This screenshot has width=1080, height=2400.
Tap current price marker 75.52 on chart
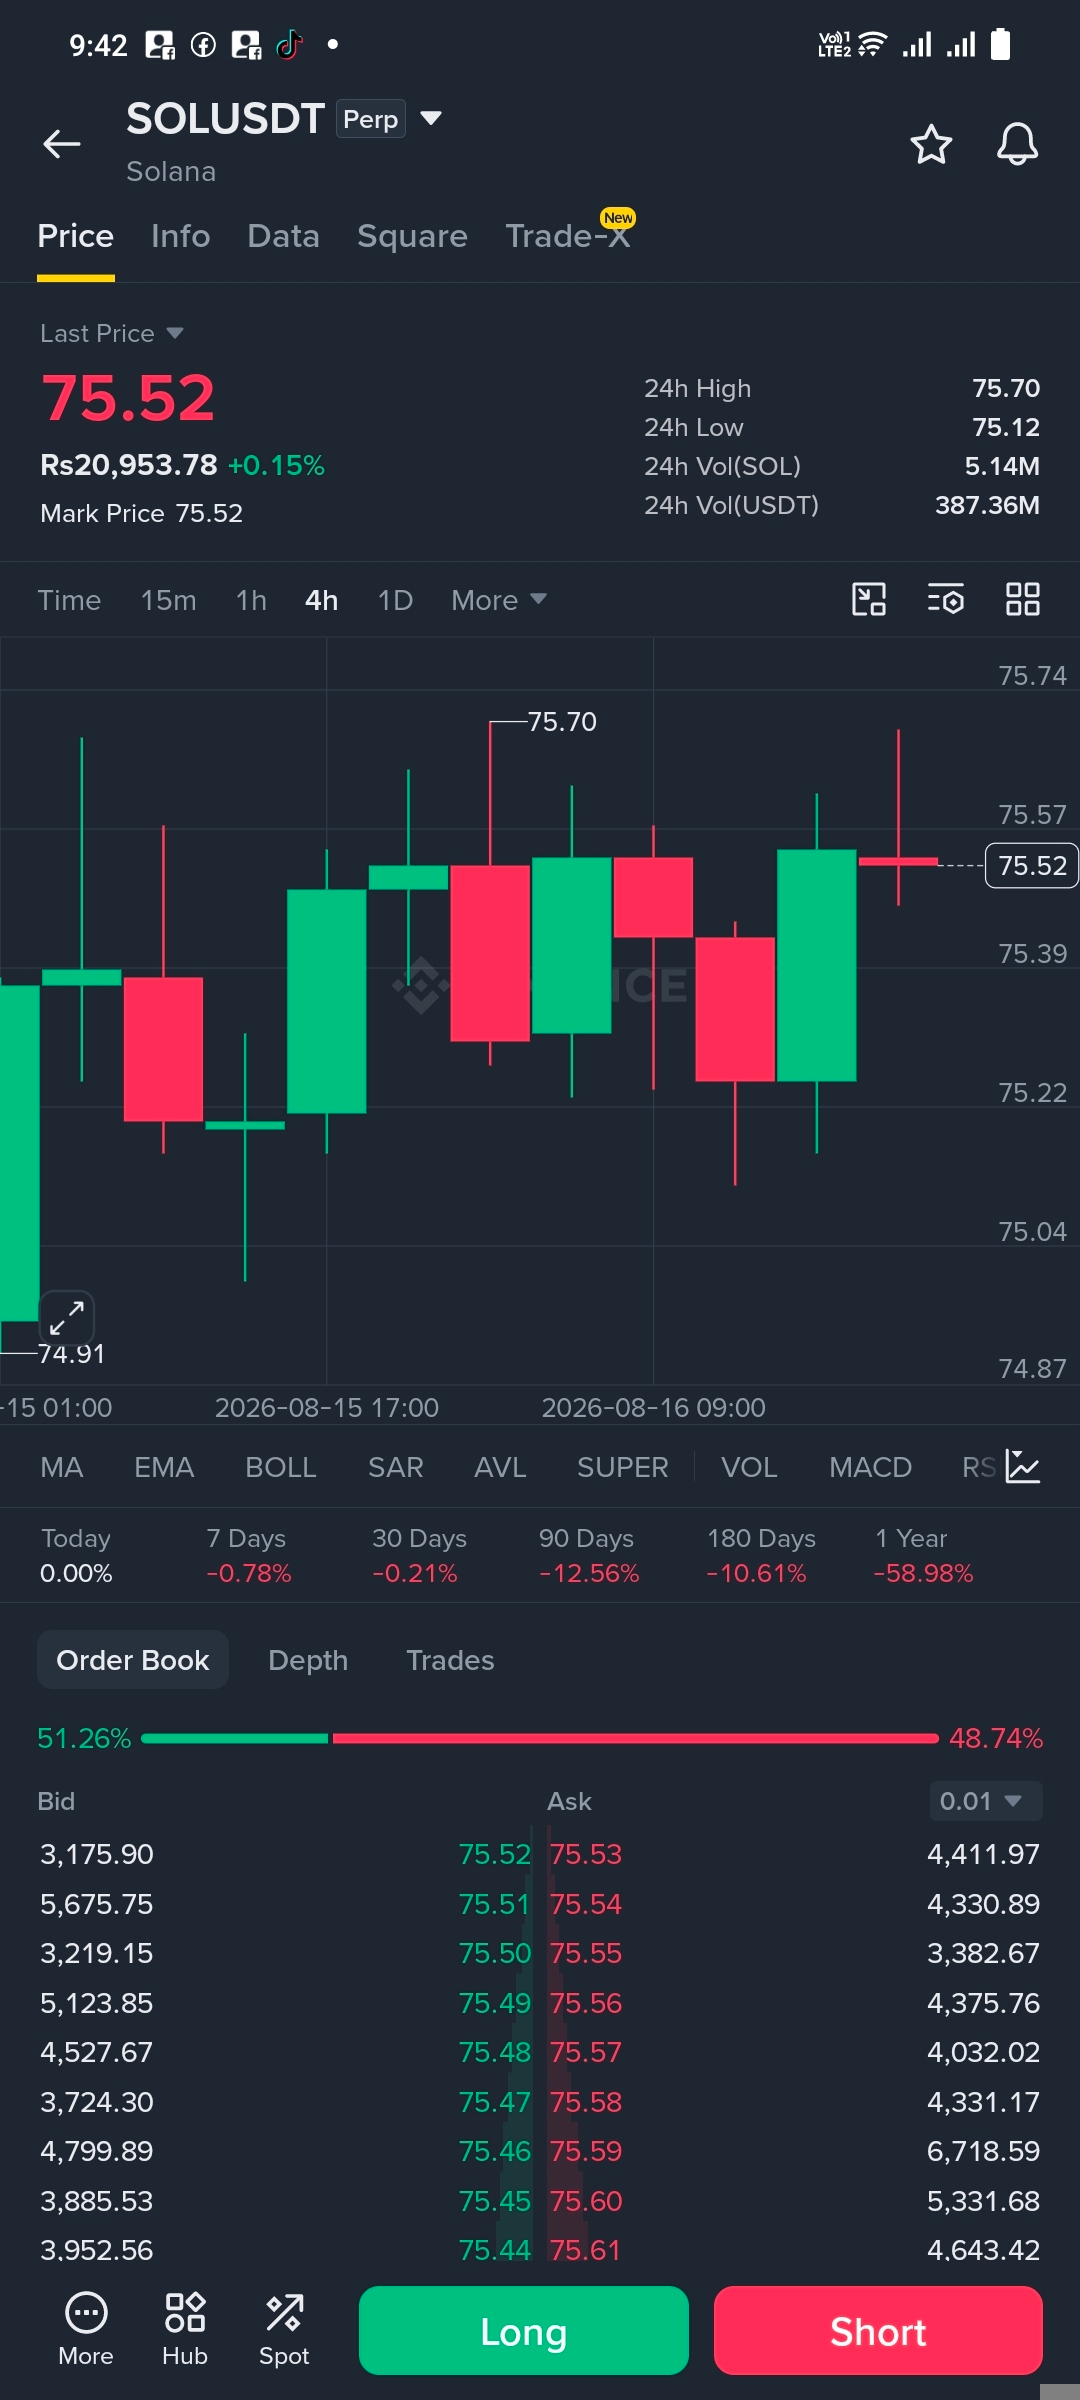pyautogui.click(x=1032, y=865)
